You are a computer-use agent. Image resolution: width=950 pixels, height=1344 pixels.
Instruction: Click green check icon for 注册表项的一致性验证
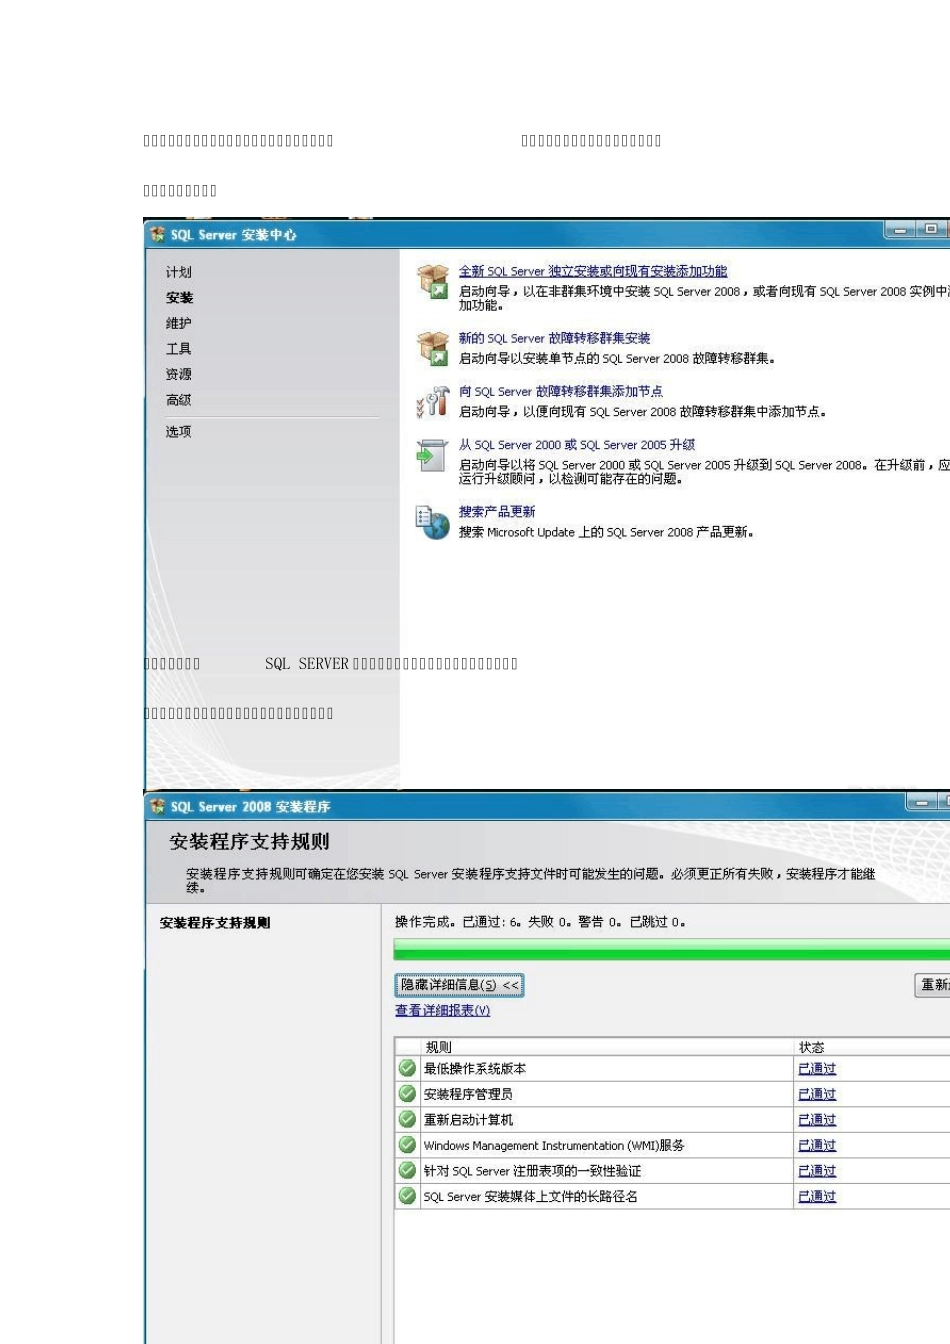[x=407, y=1170]
